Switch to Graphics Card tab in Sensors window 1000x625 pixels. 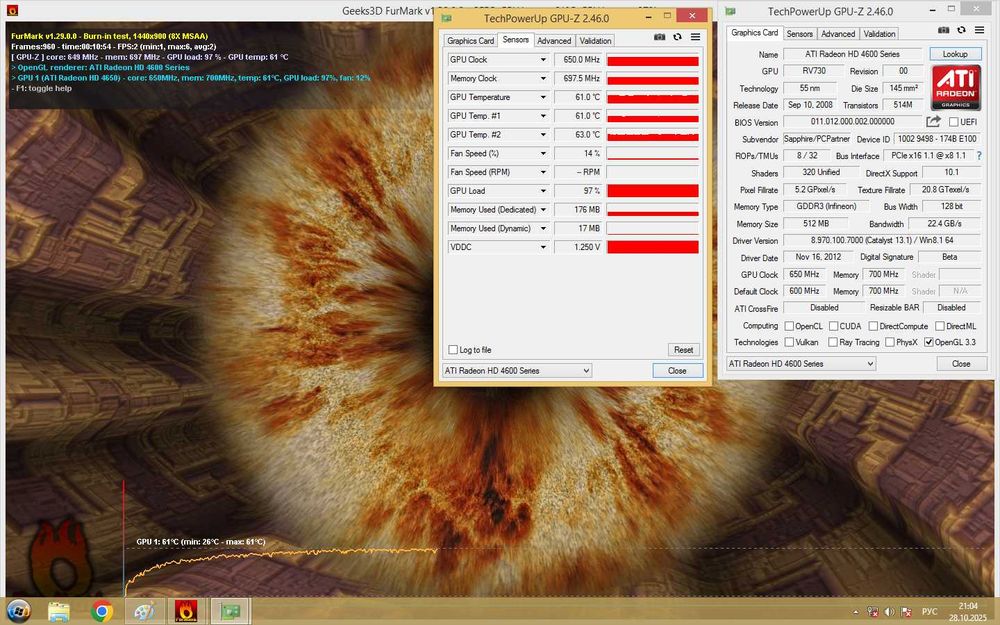click(x=471, y=41)
